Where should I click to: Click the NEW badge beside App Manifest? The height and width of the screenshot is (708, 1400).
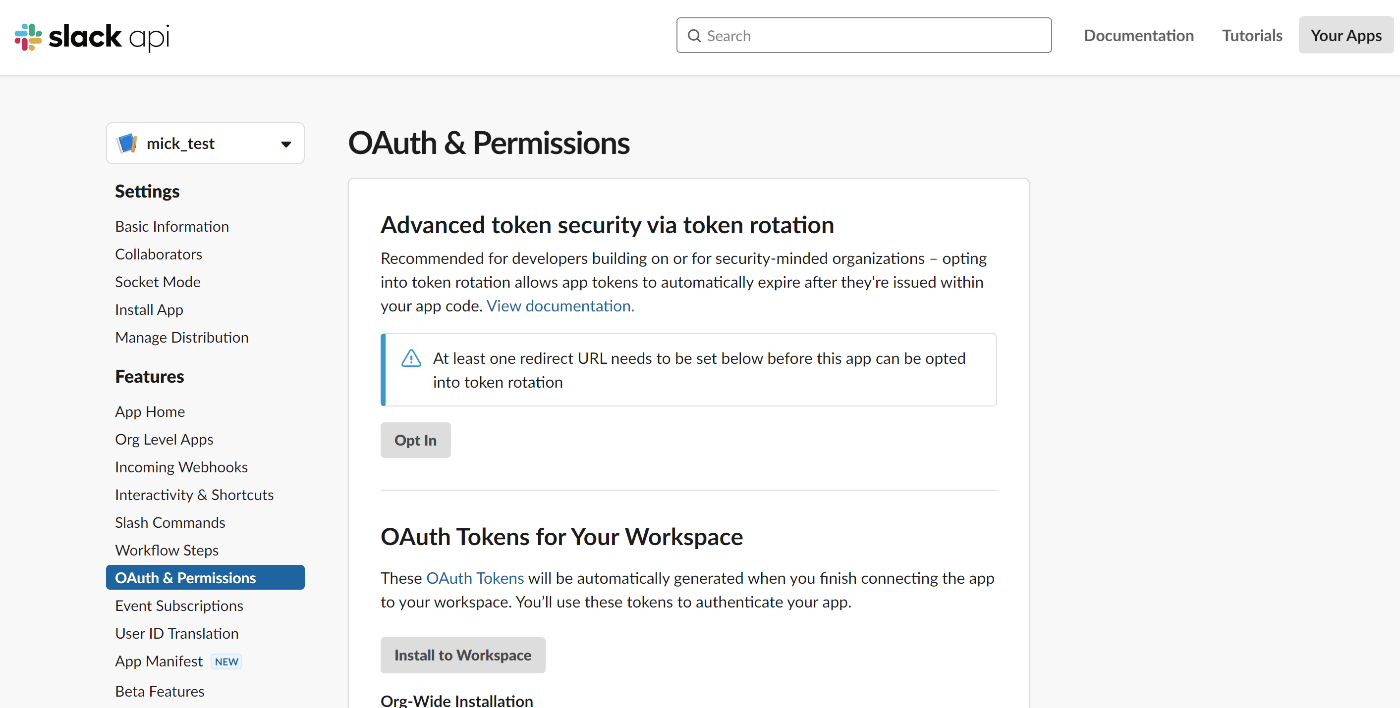227,662
